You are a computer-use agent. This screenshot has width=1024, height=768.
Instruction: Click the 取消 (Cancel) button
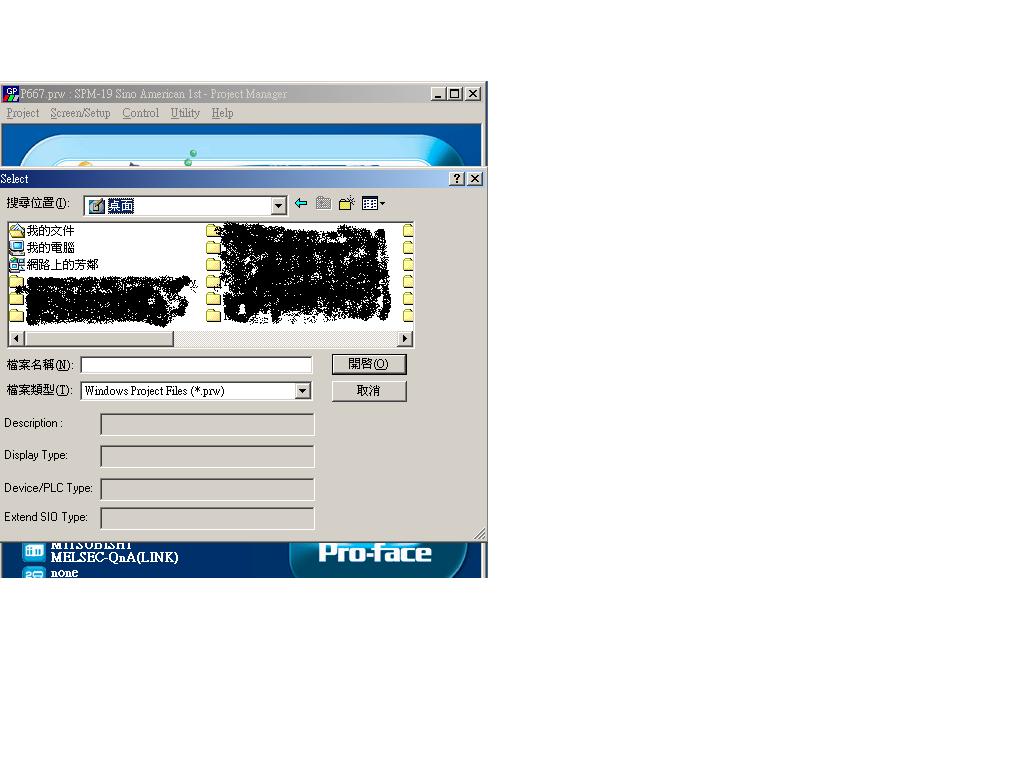(369, 391)
